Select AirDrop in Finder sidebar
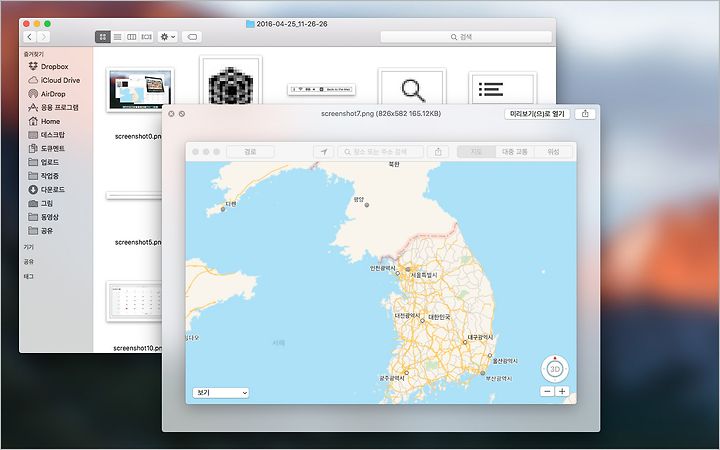This screenshot has width=720, height=450. coord(47,94)
